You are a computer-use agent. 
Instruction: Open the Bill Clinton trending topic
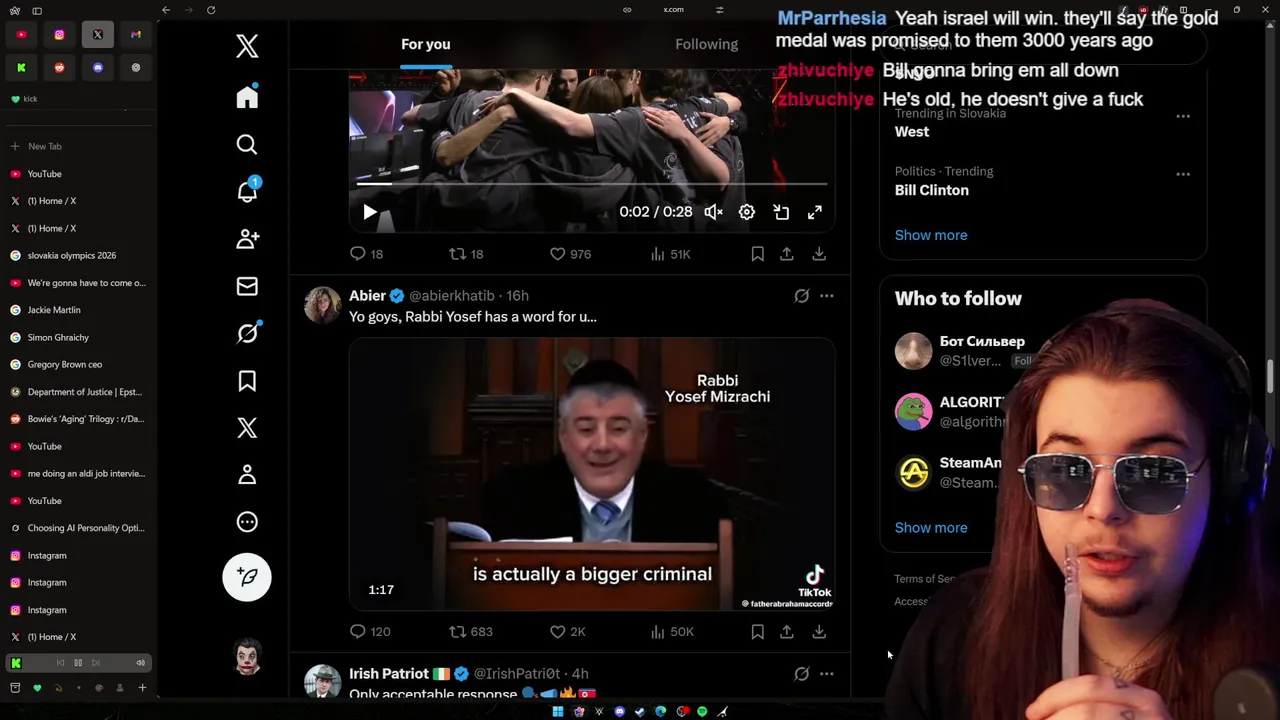(x=931, y=190)
